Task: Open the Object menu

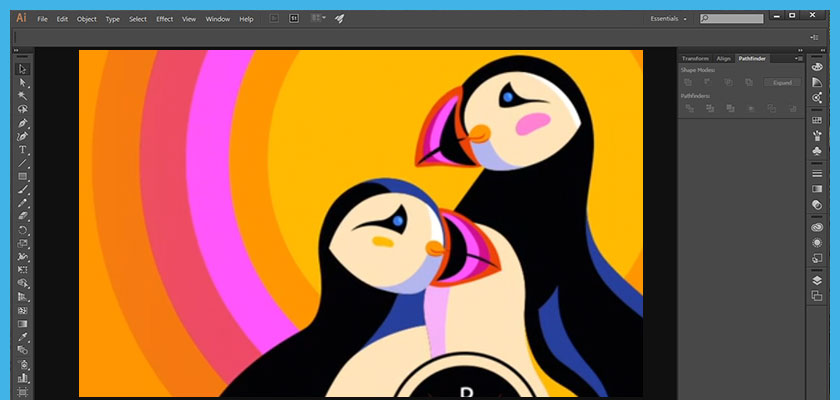Action: tap(86, 19)
